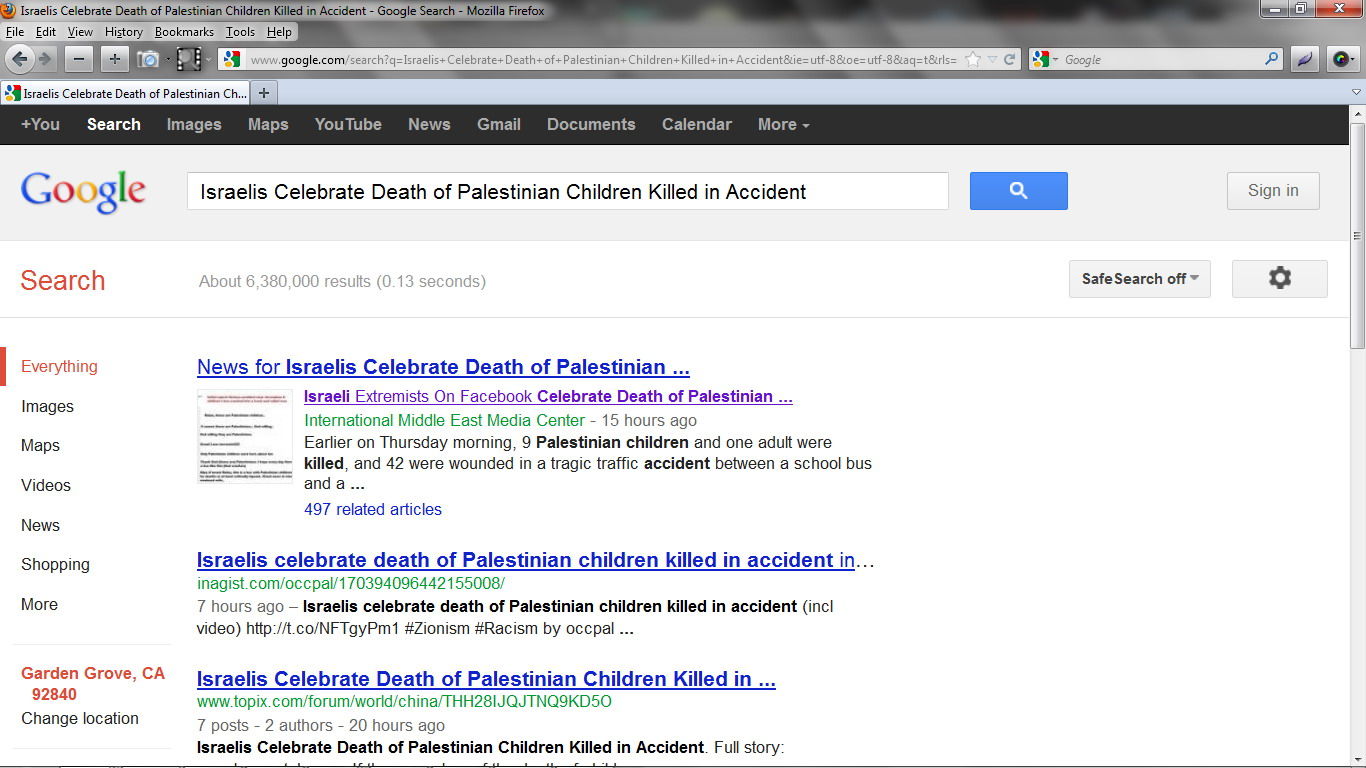The image size is (1366, 768).
Task: Click the news article thumbnail image
Action: [245, 436]
